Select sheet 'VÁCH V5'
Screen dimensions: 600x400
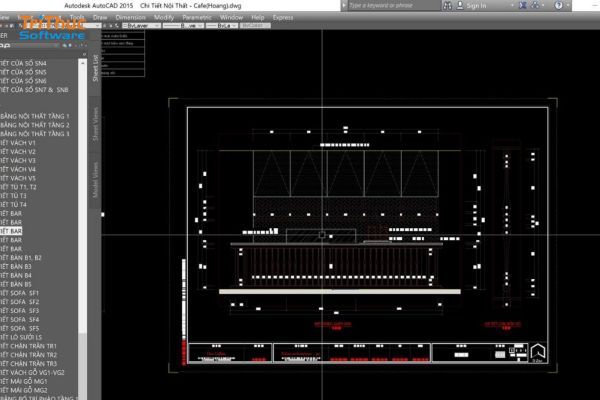pos(18,178)
